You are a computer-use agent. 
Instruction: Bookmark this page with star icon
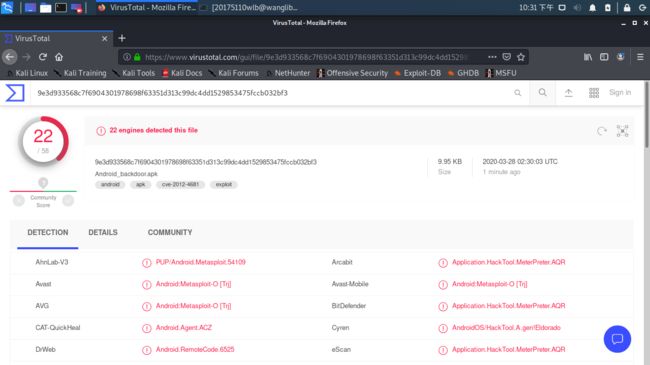[521, 57]
